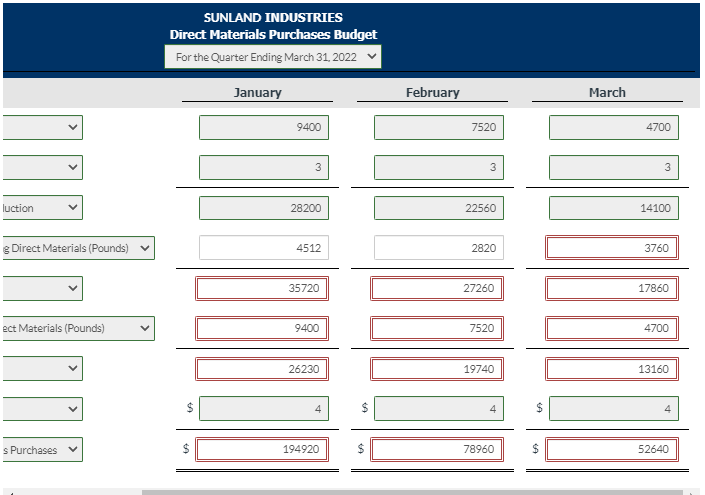Screen dimensions: 705x495
Task: Open the row label dropdown beside 26230
Action: pyautogui.click(x=43, y=368)
